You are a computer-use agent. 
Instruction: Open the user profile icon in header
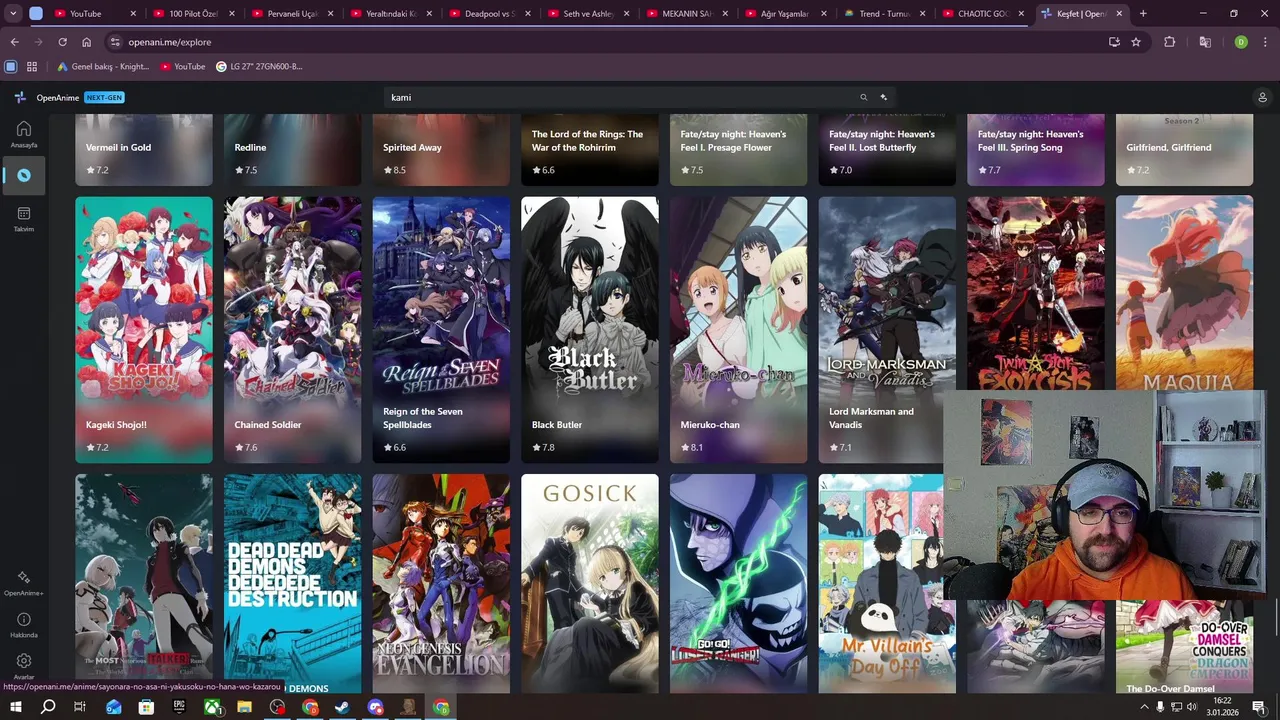[1262, 97]
